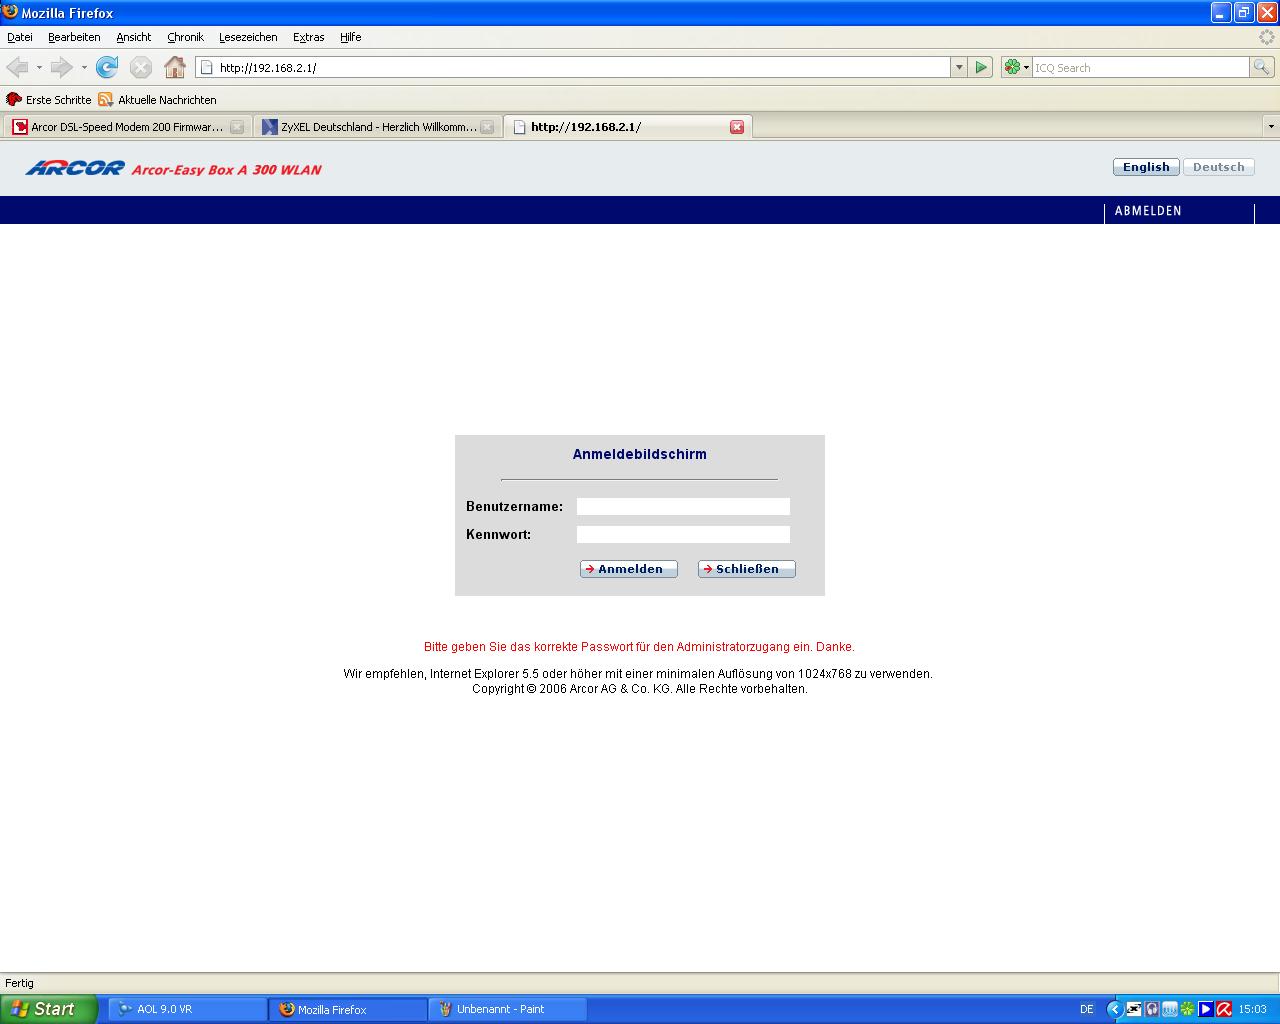Expand the ICQ search engine dropdown
Screen dimensions: 1280x1024
(1017, 67)
